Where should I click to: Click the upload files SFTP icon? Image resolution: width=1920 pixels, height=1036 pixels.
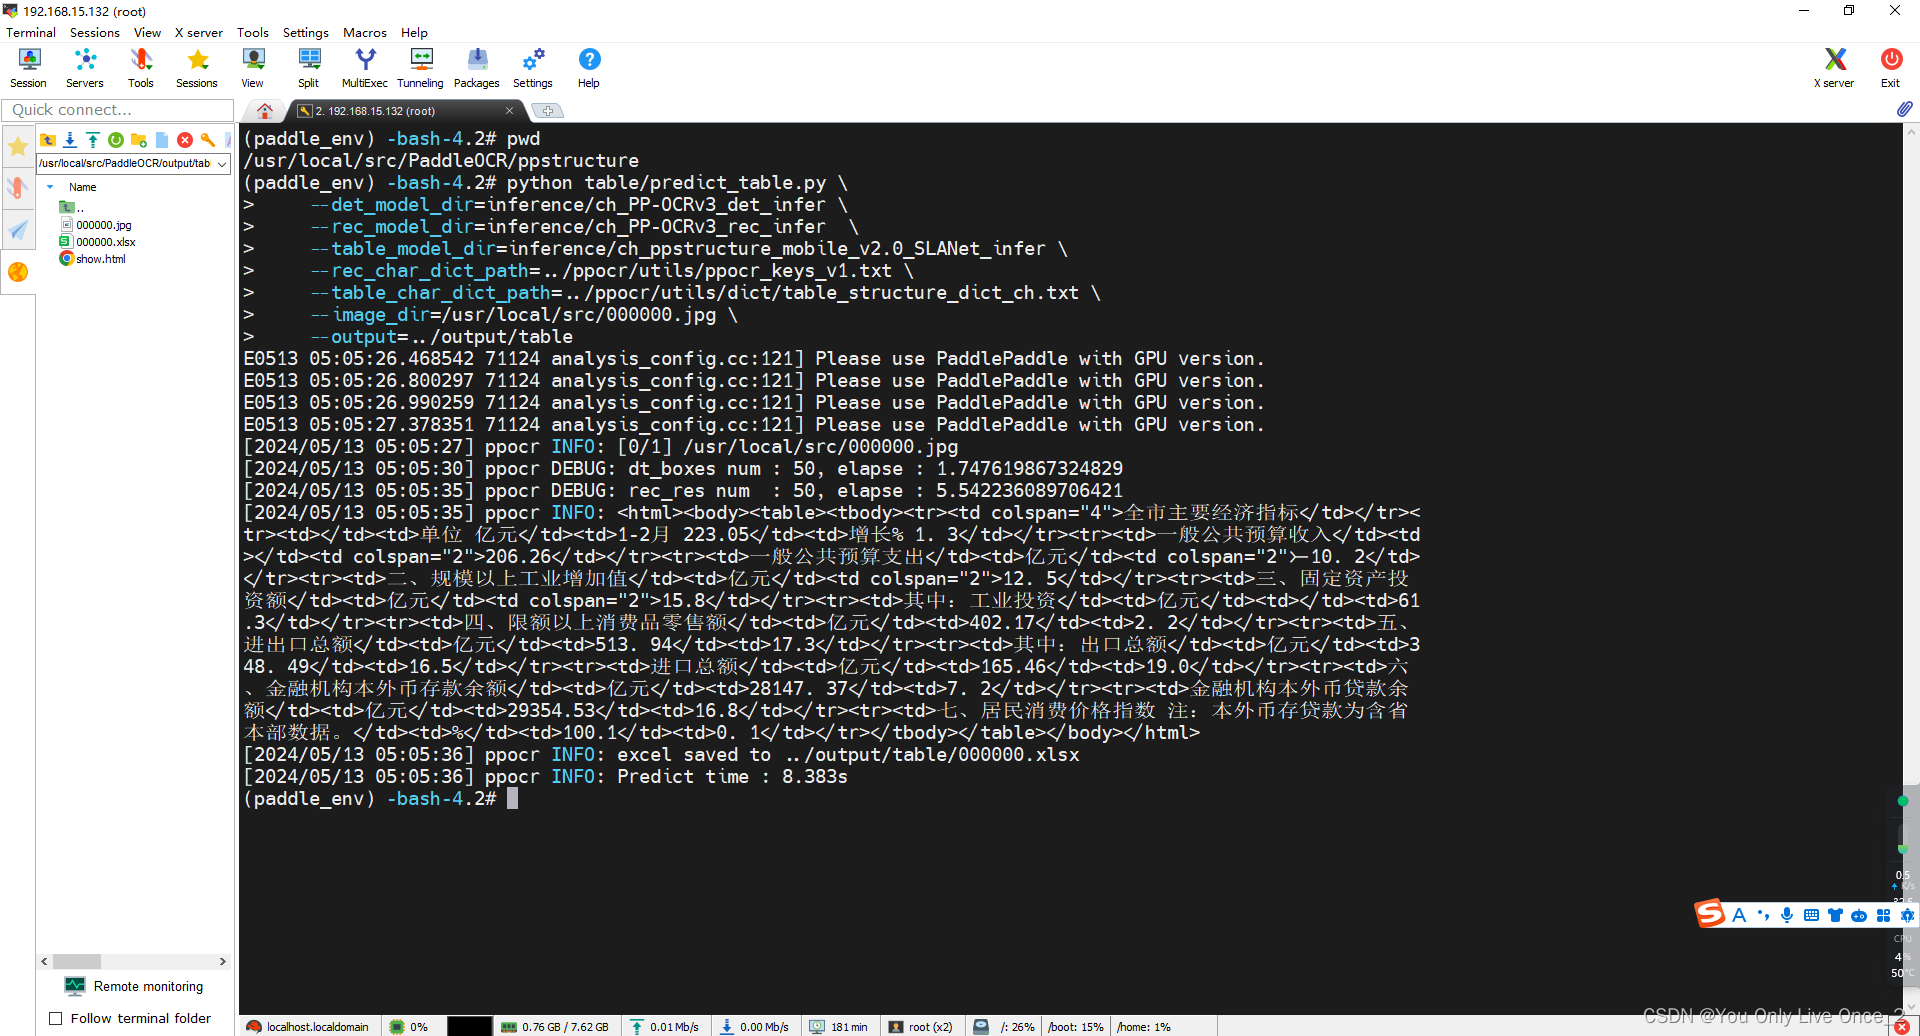pos(93,140)
